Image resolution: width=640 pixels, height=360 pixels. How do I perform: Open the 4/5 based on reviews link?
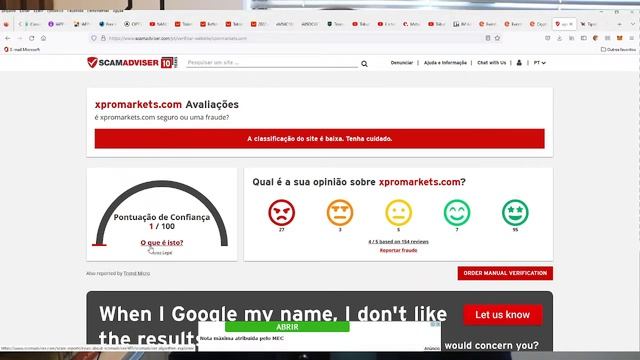click(x=398, y=242)
